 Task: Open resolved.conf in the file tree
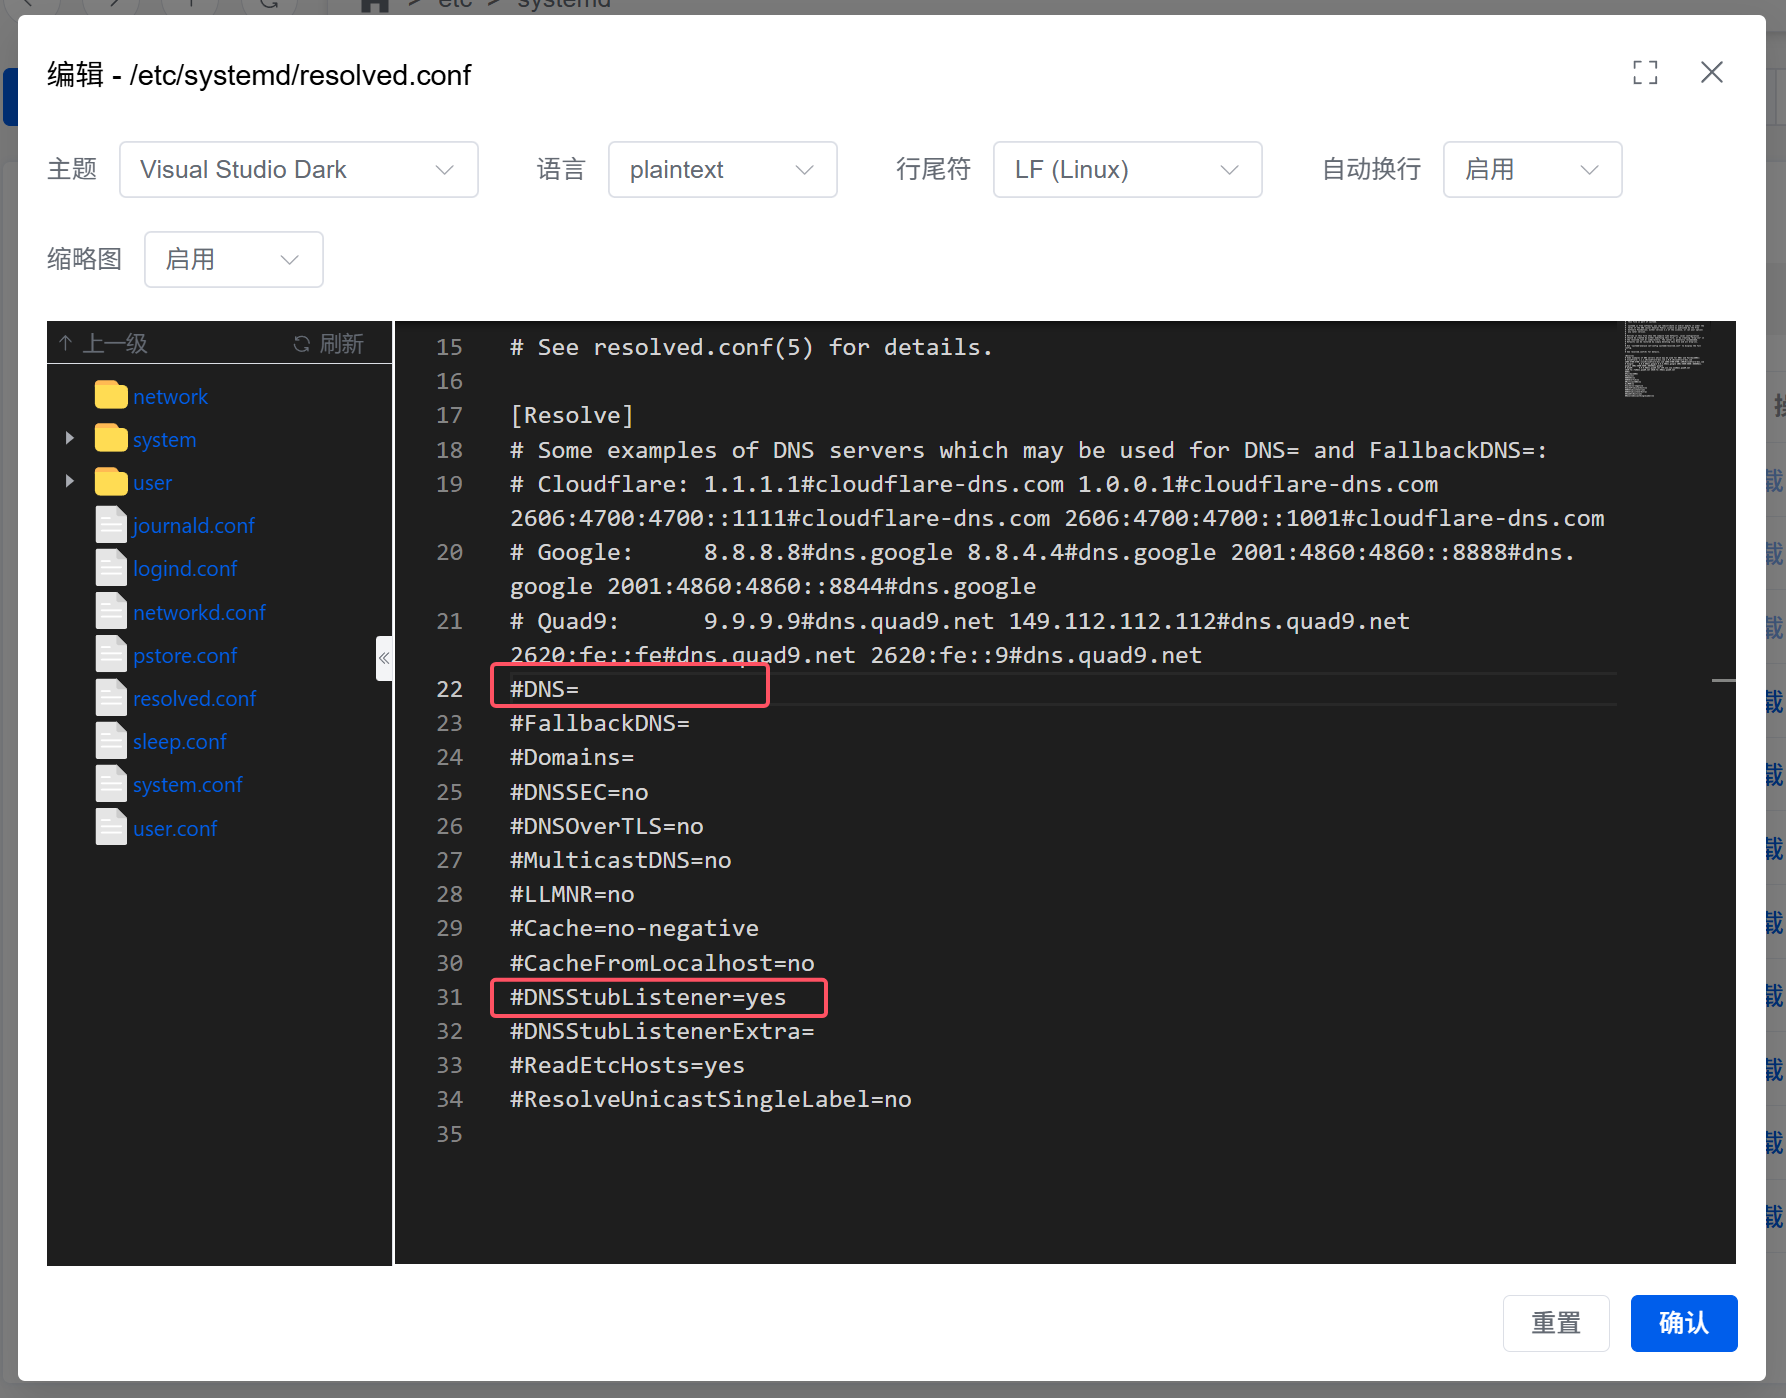point(194,699)
